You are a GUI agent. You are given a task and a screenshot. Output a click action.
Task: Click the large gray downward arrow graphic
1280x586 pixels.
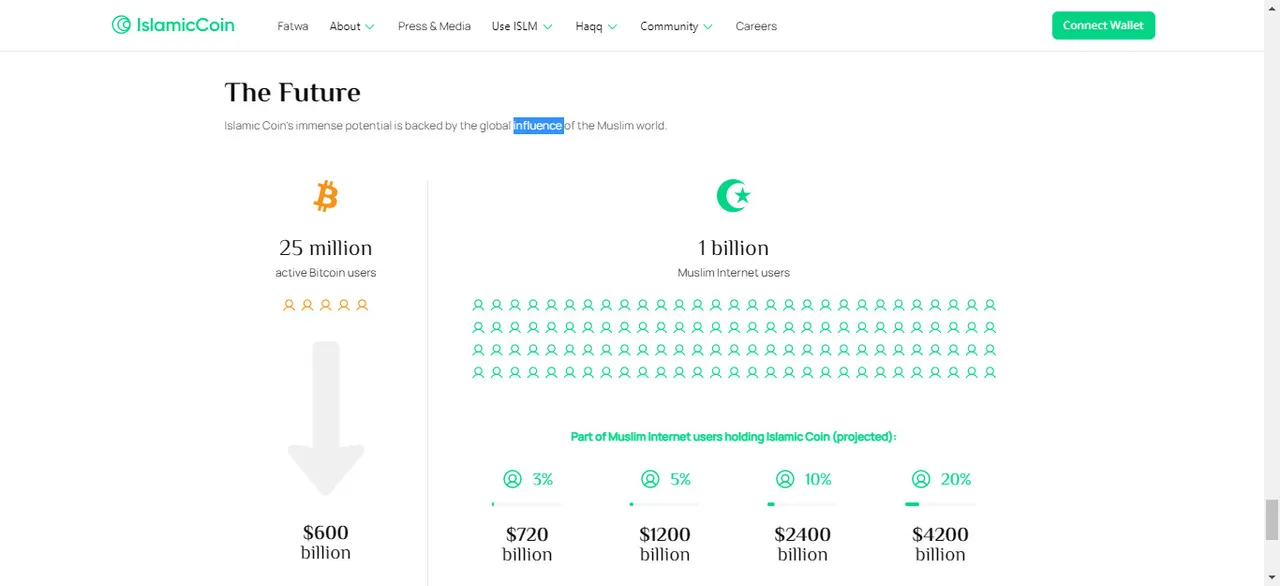tap(326, 418)
